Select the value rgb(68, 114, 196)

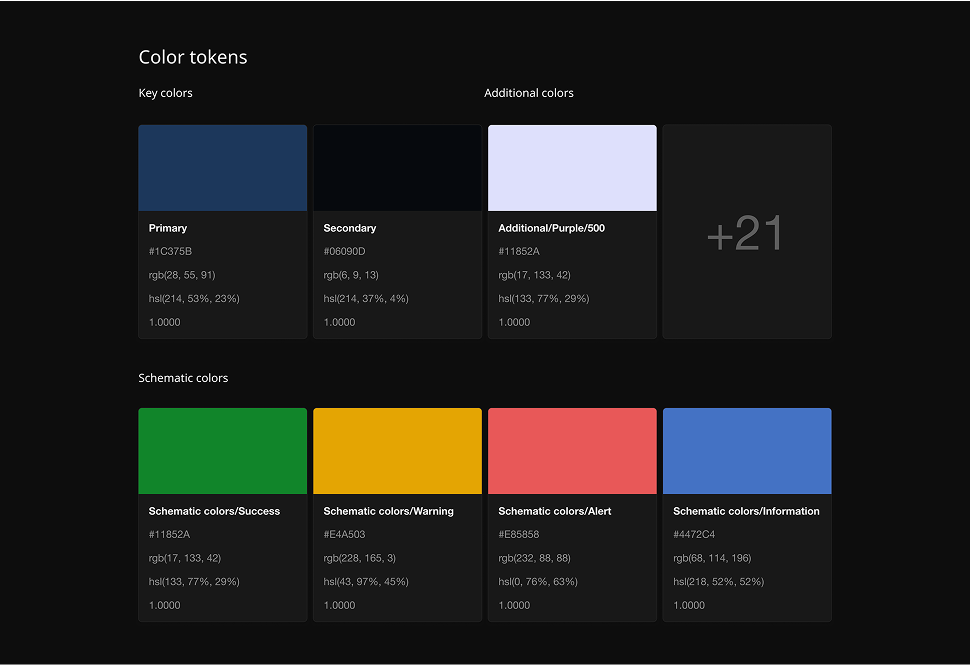pos(712,558)
